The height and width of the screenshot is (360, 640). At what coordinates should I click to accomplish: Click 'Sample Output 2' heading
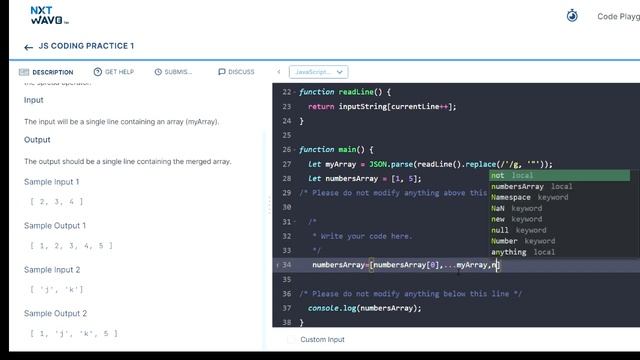[x=56, y=313]
